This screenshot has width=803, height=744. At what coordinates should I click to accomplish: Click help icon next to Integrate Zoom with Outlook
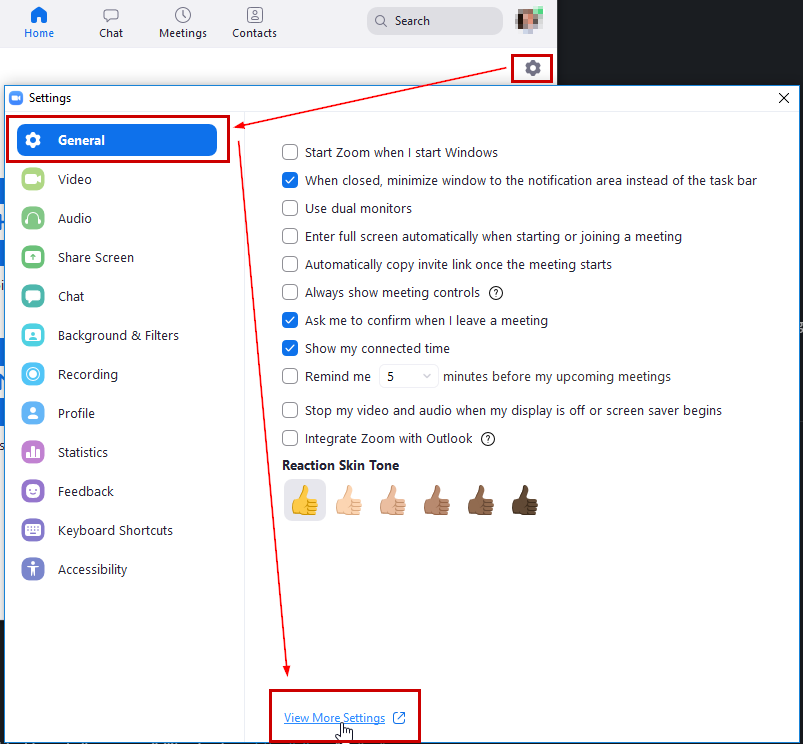[488, 439]
